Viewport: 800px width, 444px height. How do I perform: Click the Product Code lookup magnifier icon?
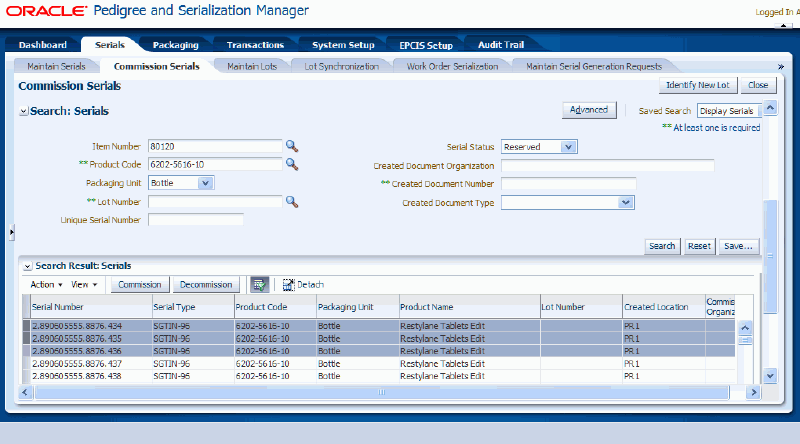292,164
